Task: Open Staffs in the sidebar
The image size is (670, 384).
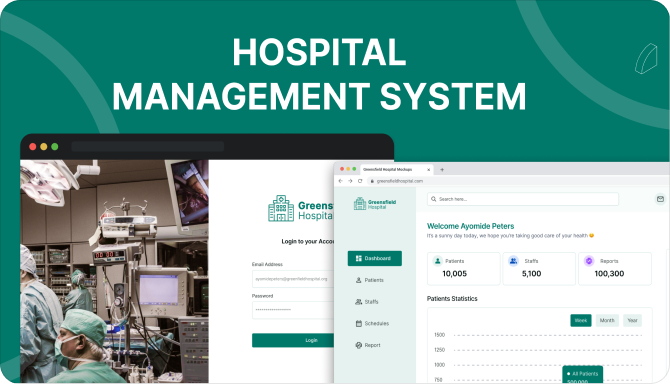Action: (x=367, y=302)
